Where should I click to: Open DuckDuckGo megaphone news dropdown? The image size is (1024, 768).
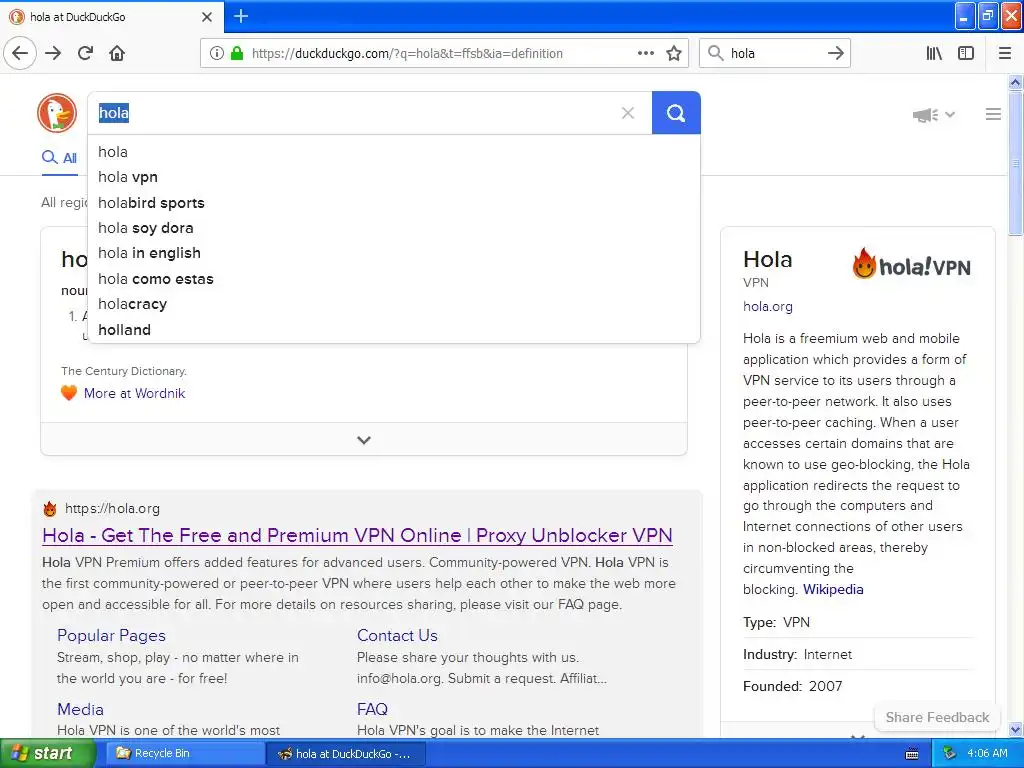[x=934, y=115]
